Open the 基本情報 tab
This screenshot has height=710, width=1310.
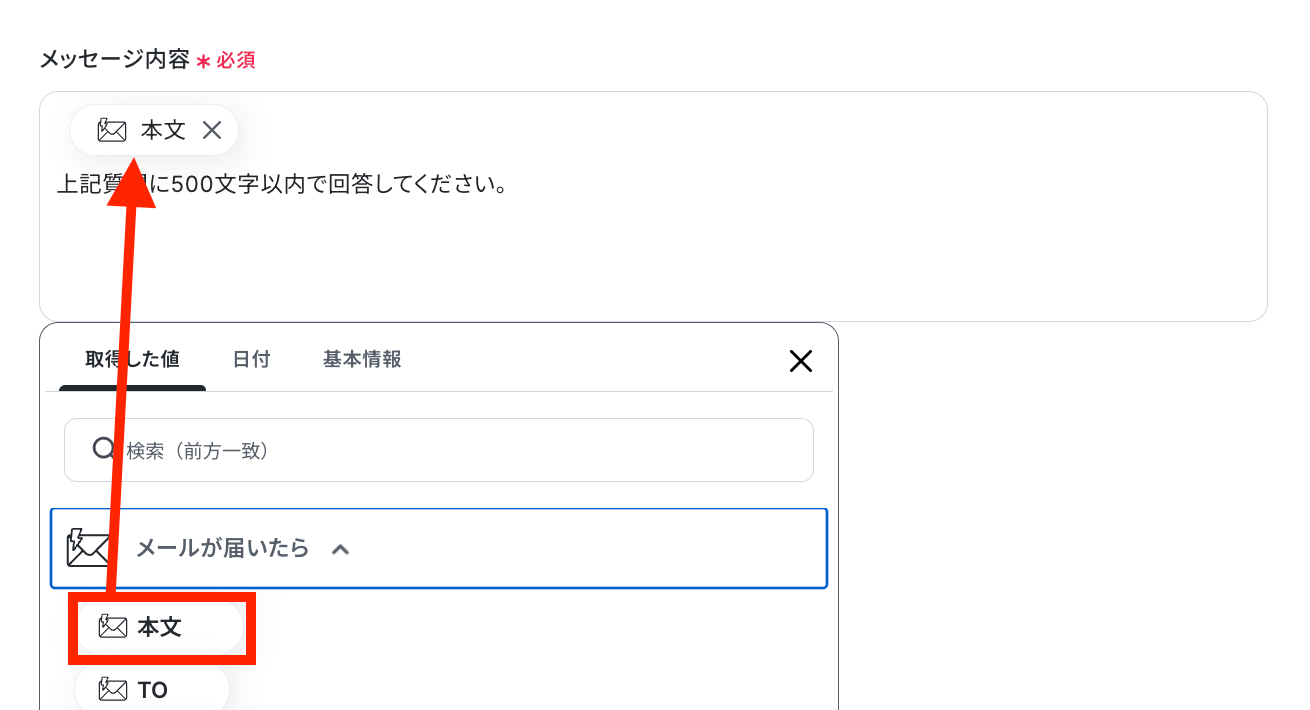pyautogui.click(x=362, y=360)
